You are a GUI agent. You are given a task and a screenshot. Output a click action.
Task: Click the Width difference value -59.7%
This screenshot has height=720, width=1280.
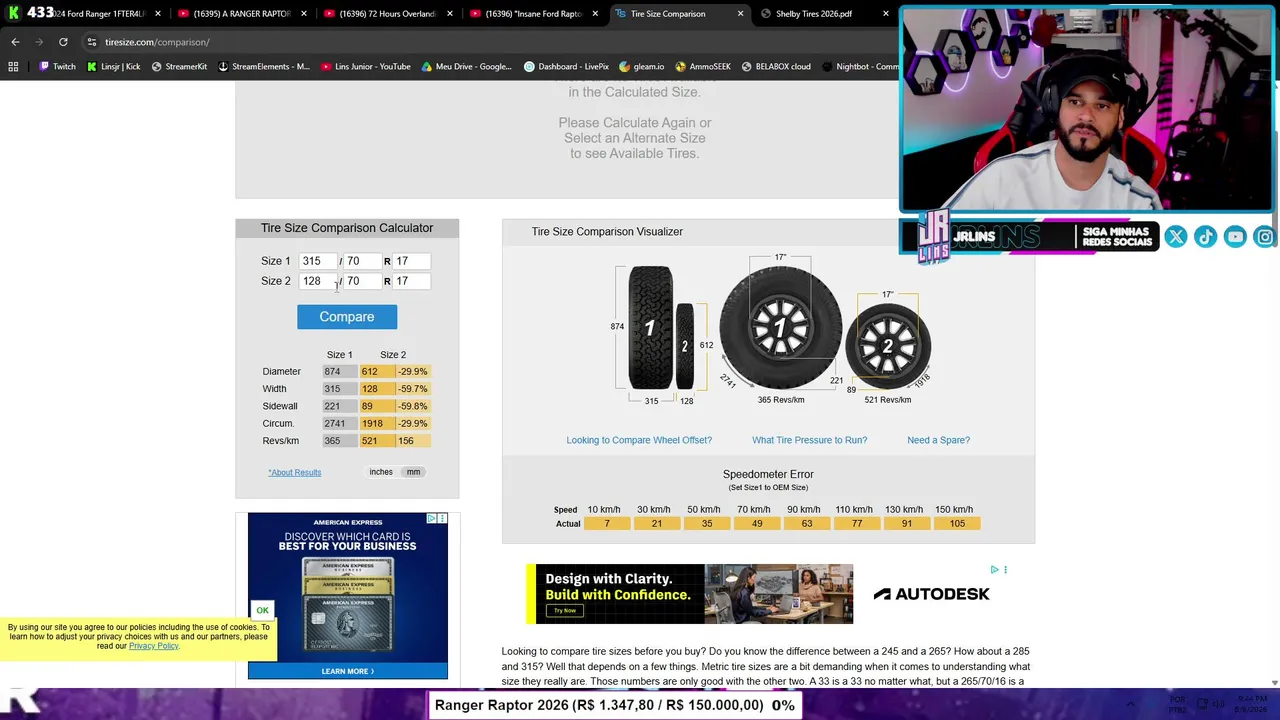(413, 389)
